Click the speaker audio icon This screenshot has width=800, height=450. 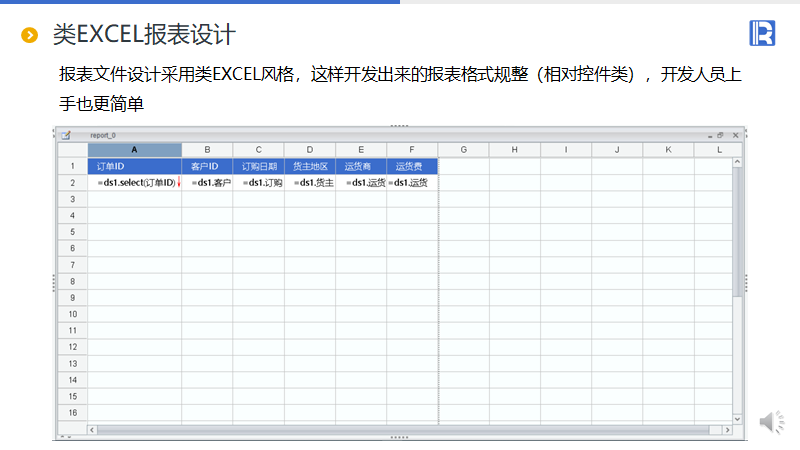771,422
